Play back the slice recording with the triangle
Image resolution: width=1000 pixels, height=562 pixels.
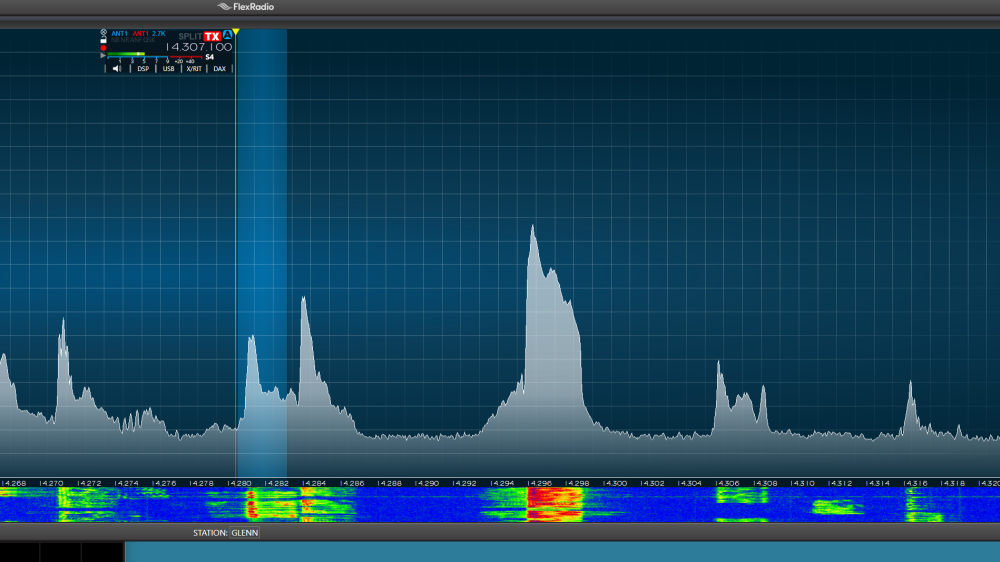point(103,55)
